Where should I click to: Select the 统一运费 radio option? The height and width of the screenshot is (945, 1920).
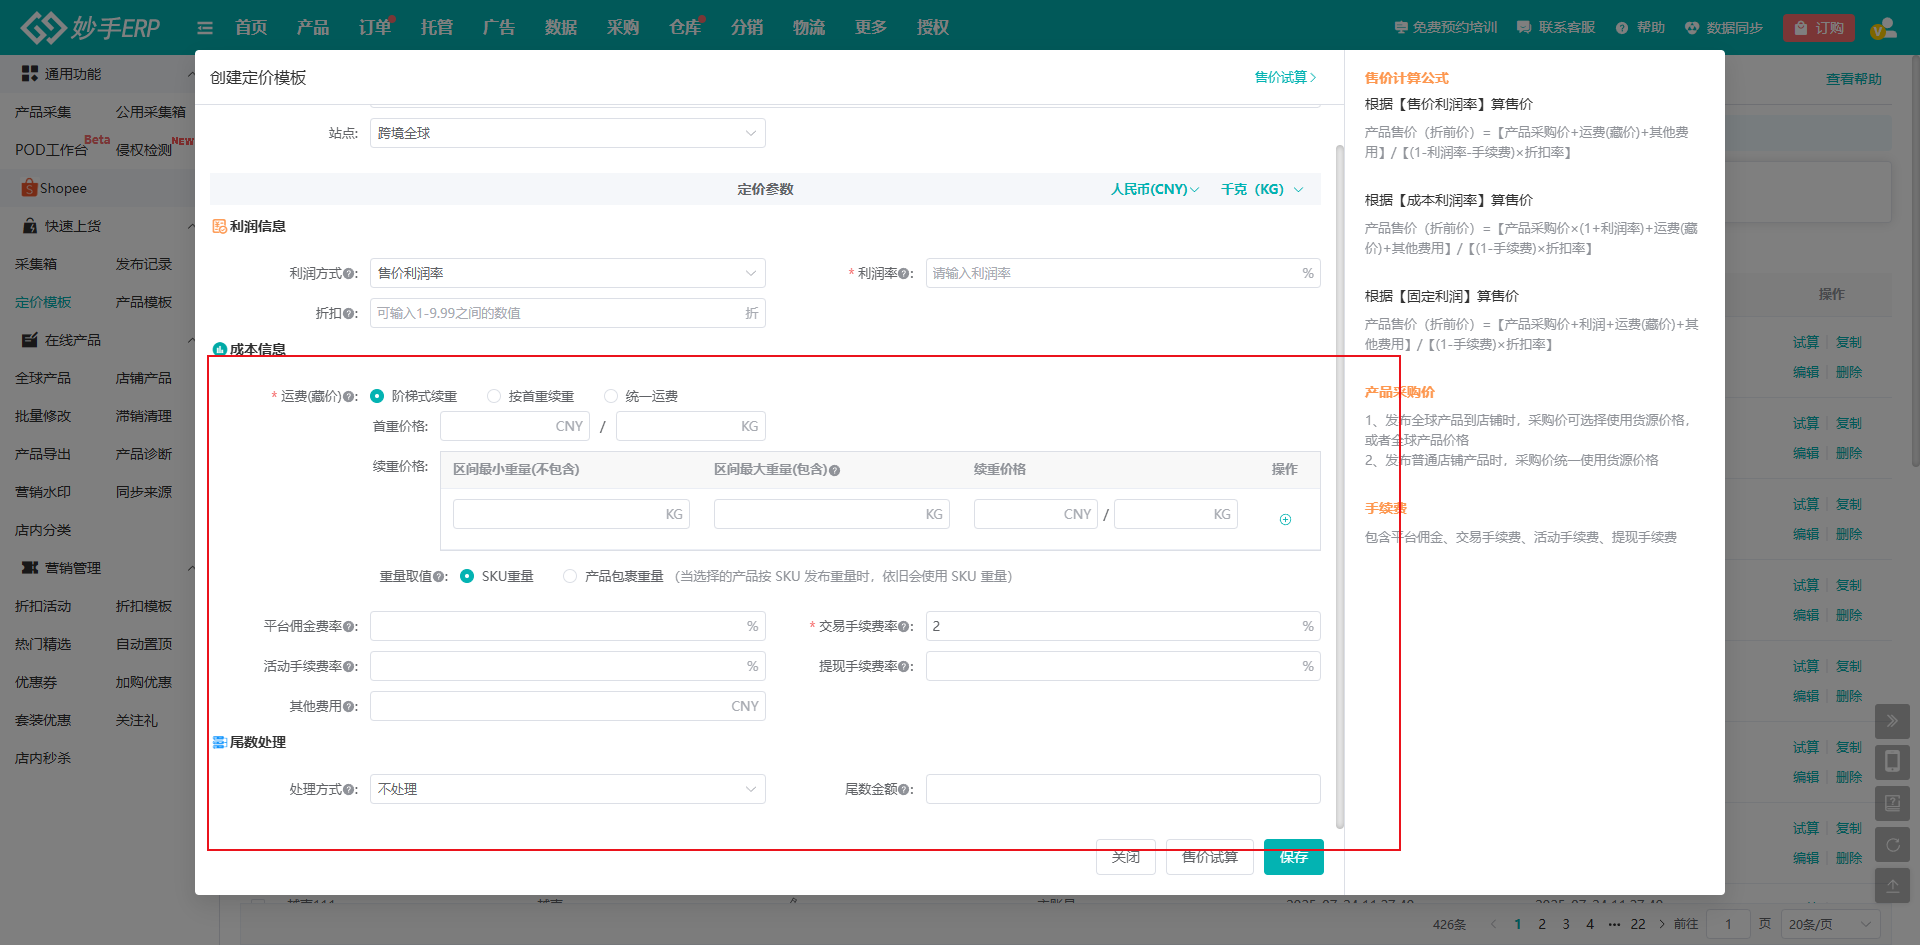[611, 396]
